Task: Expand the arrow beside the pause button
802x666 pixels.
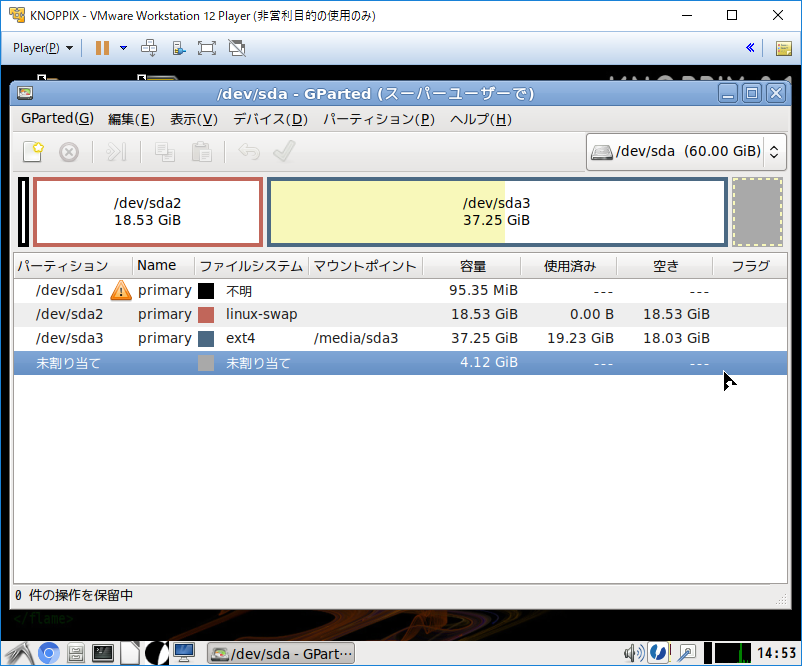Action: pos(123,48)
